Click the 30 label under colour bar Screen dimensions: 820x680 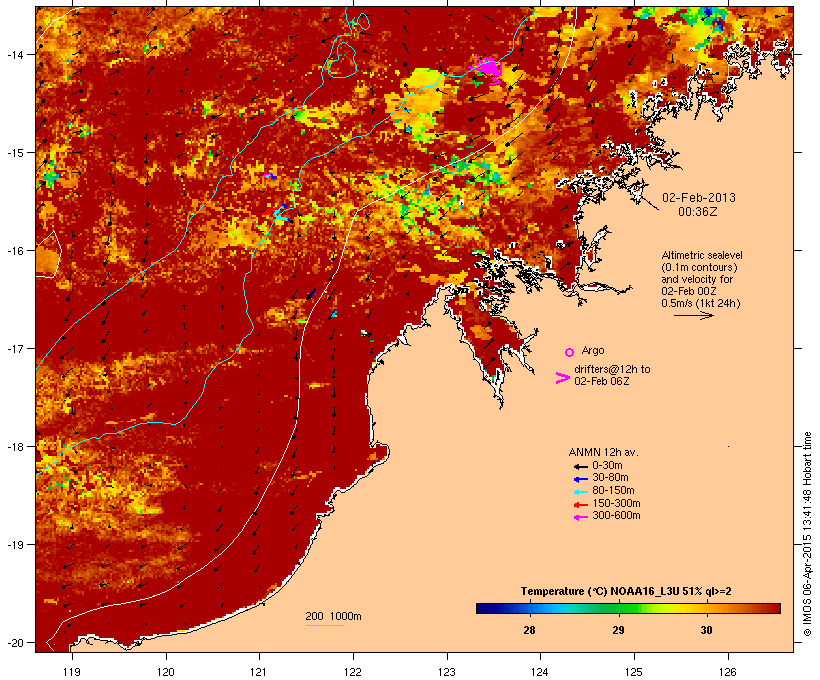(x=707, y=630)
